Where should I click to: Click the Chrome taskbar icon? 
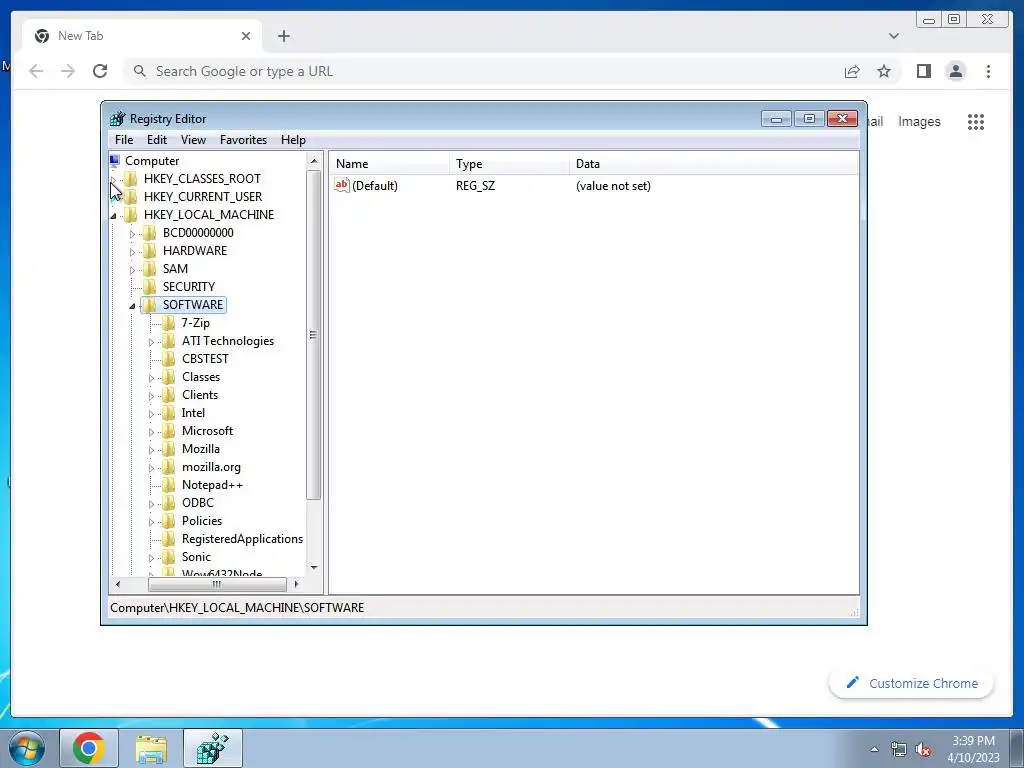[x=89, y=748]
